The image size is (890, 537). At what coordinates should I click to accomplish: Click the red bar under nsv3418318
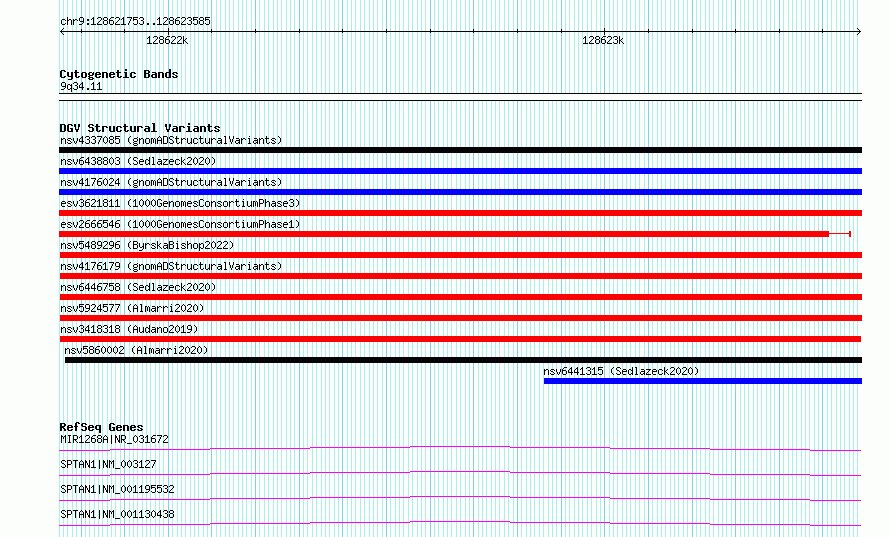tap(460, 339)
